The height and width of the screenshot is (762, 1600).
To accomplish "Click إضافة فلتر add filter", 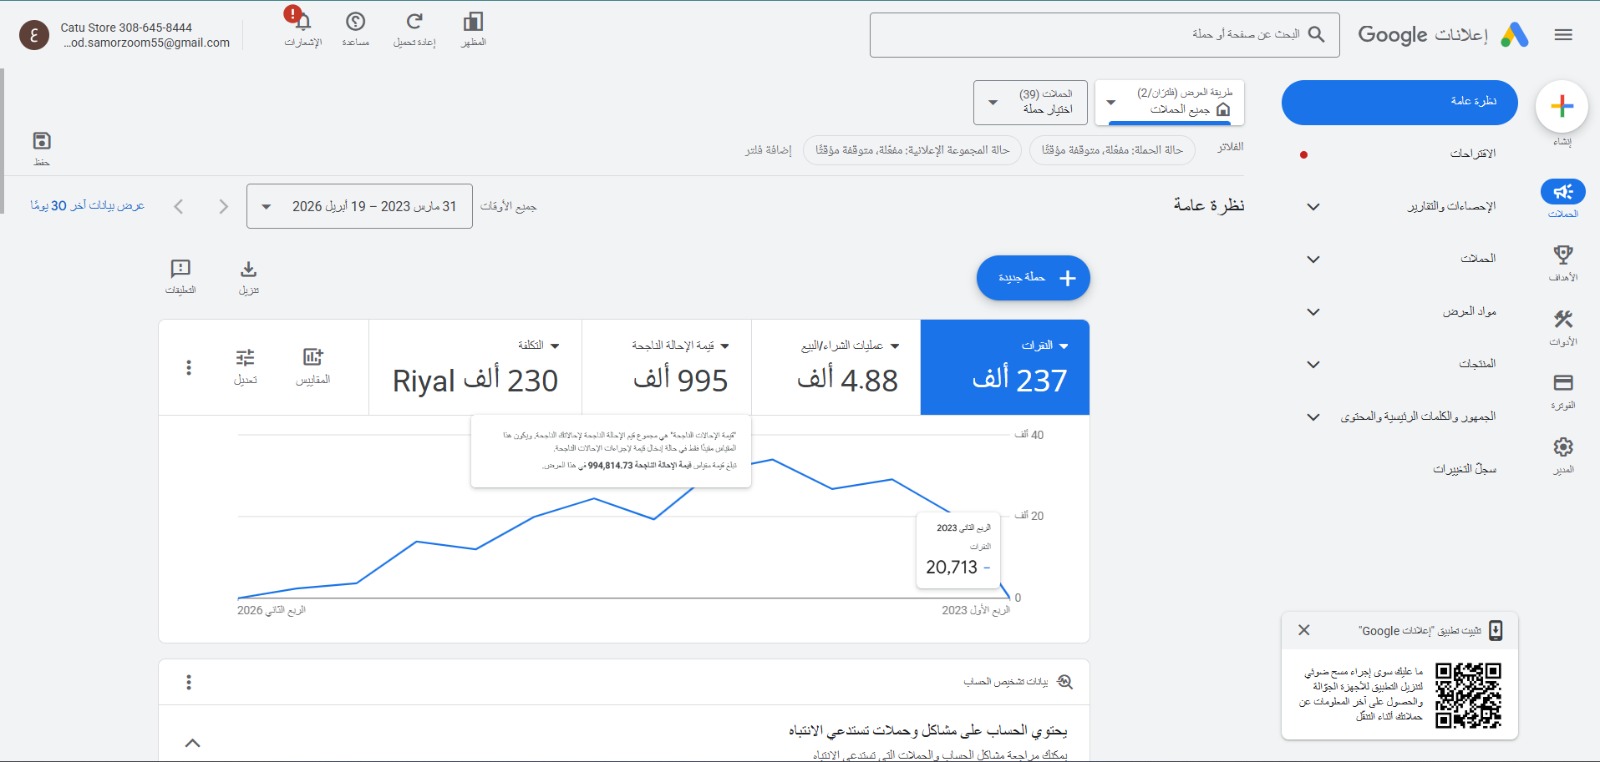I will [768, 150].
